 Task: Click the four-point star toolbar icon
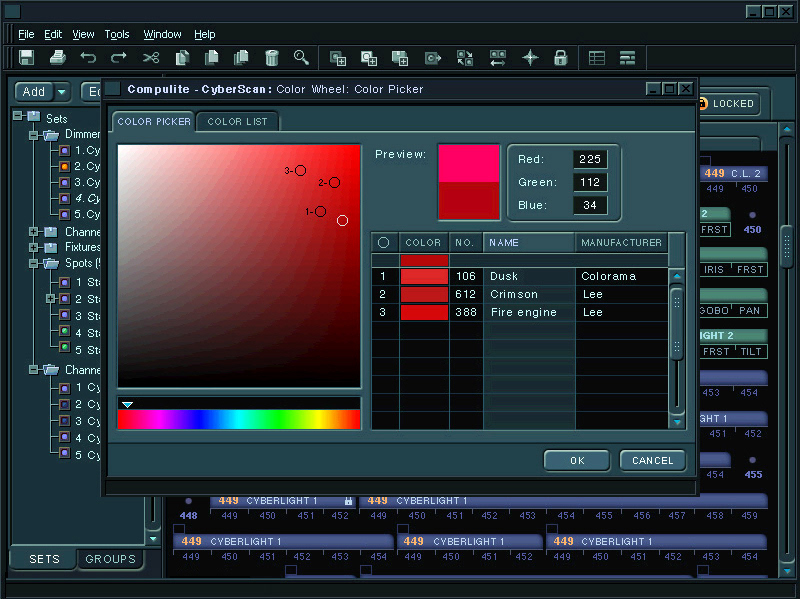point(530,58)
